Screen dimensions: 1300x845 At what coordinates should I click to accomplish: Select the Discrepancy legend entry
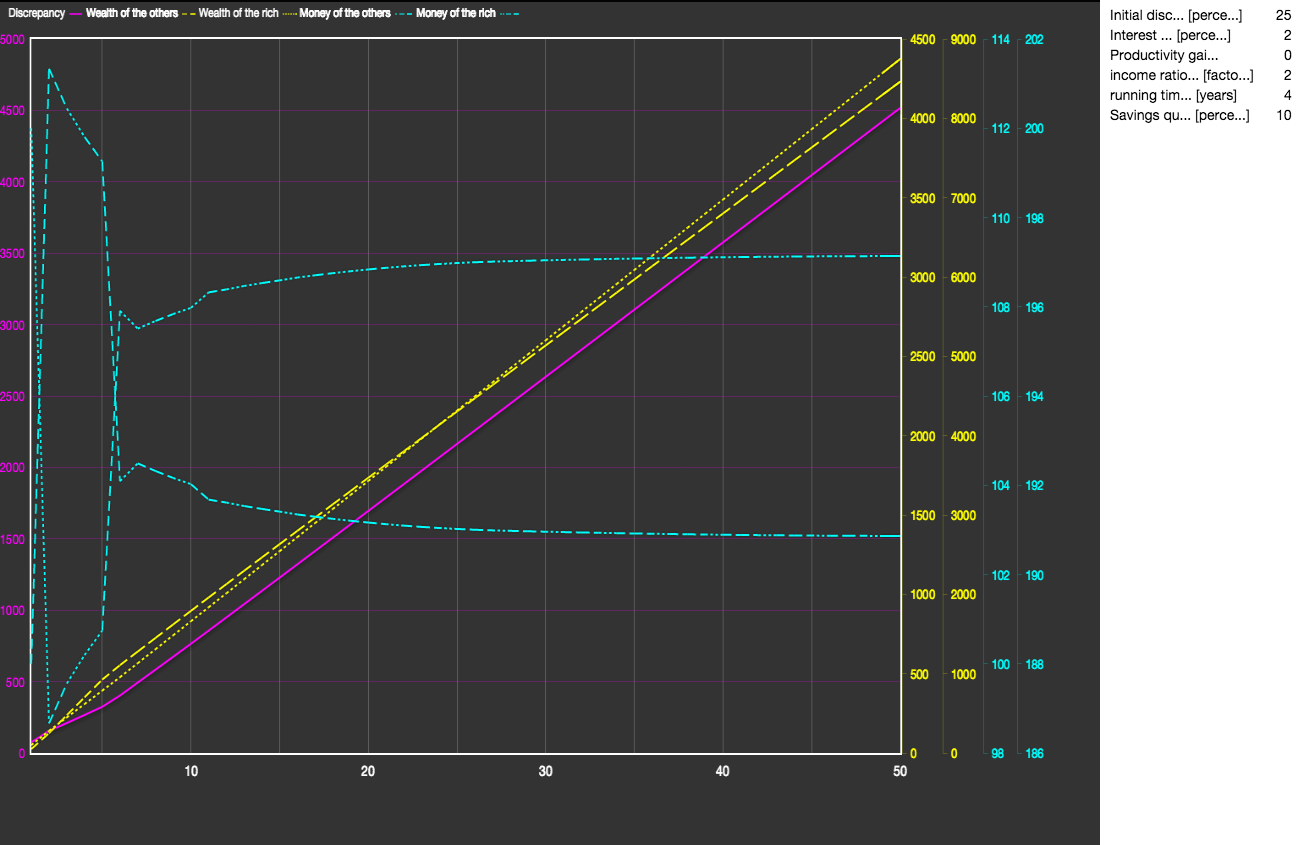pyautogui.click(x=37, y=14)
